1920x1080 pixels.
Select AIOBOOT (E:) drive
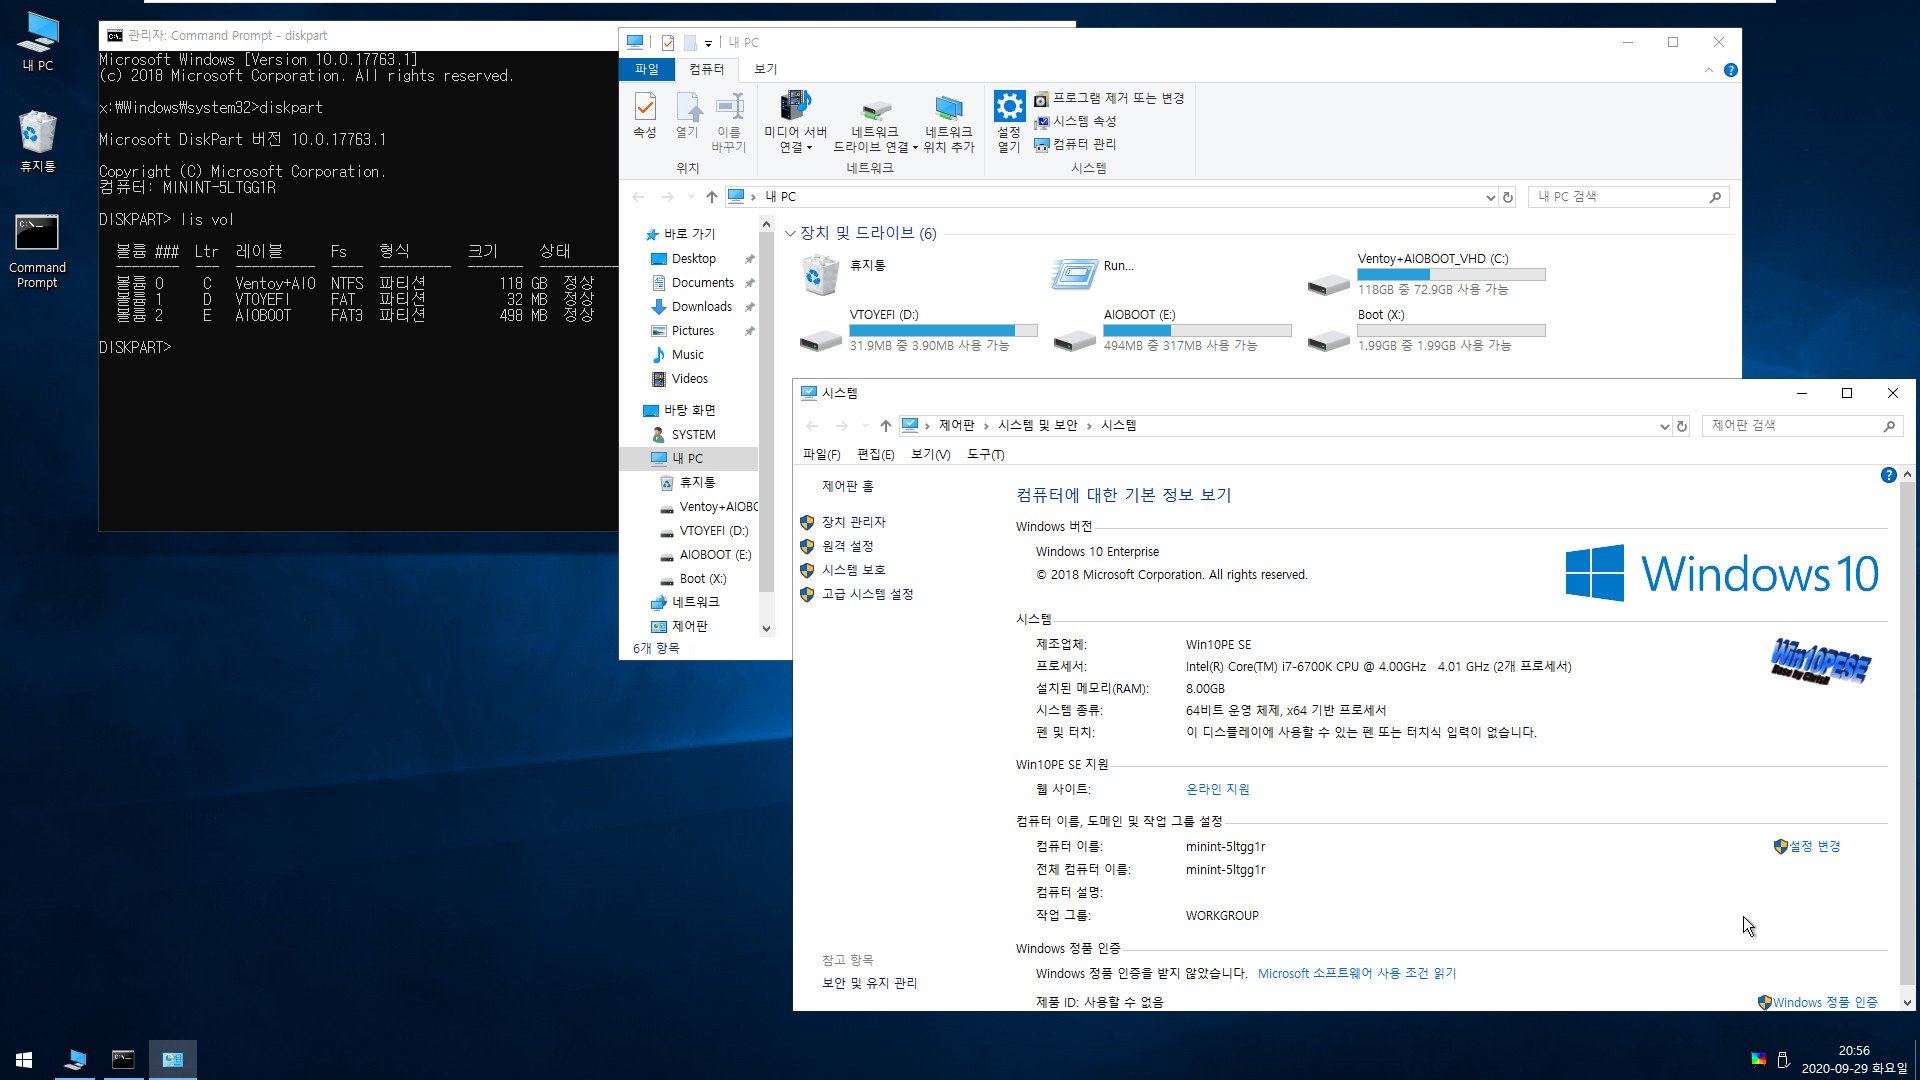tap(1173, 330)
